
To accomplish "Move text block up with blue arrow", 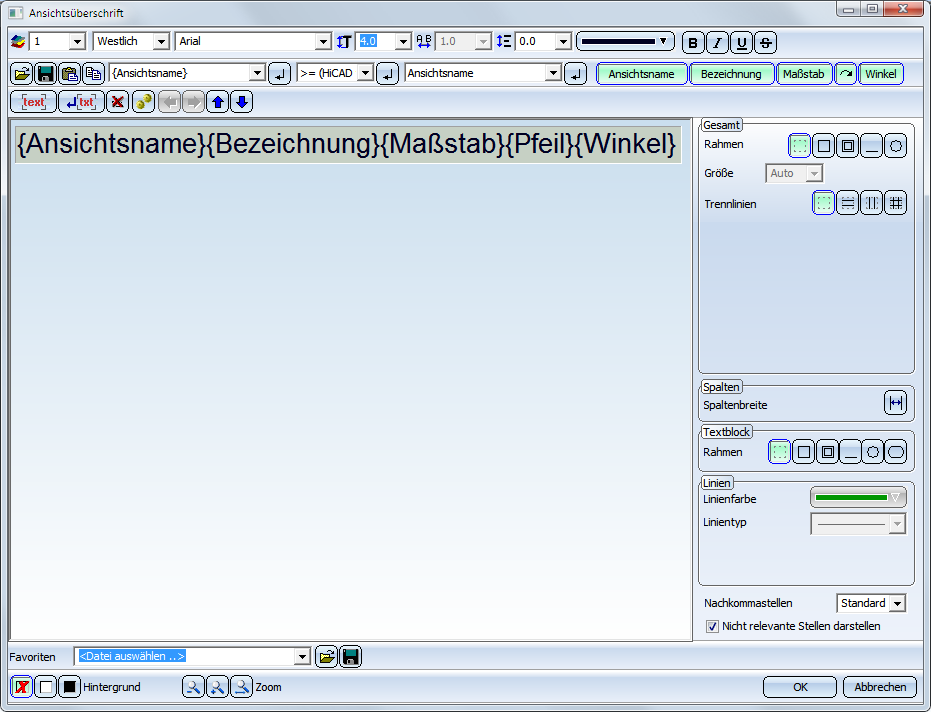I will pos(218,102).
